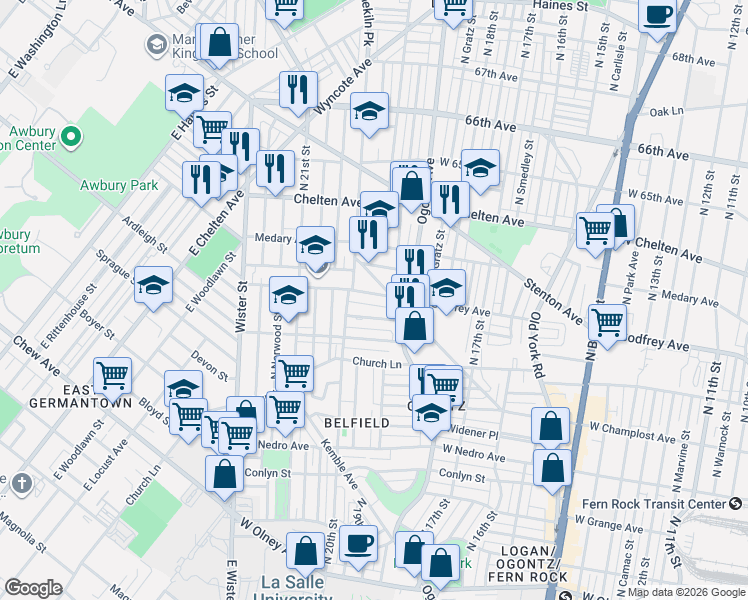Screen dimensions: 748x600
Task: Click the BELFIELD neighborhood label
Action: [357, 423]
